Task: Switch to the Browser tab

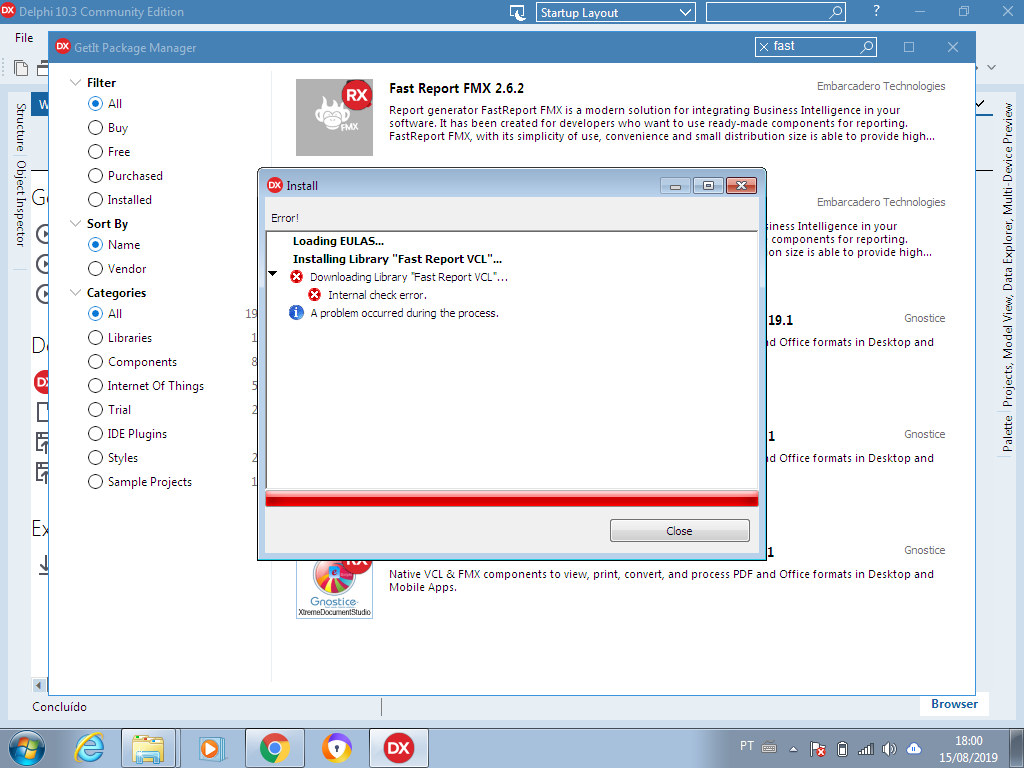Action: pos(954,704)
